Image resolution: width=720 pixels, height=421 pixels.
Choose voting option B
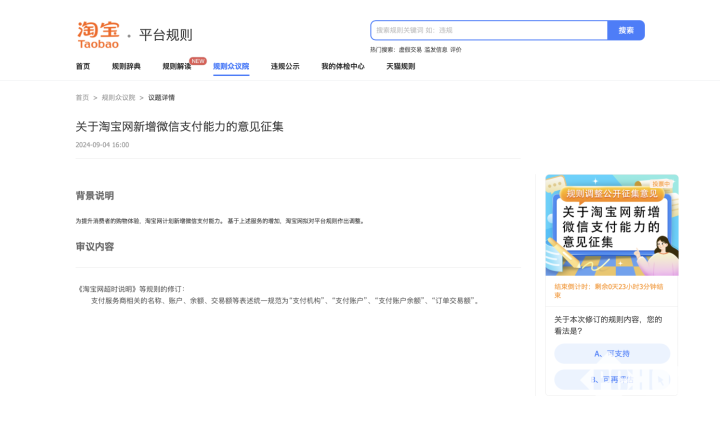click(612, 380)
